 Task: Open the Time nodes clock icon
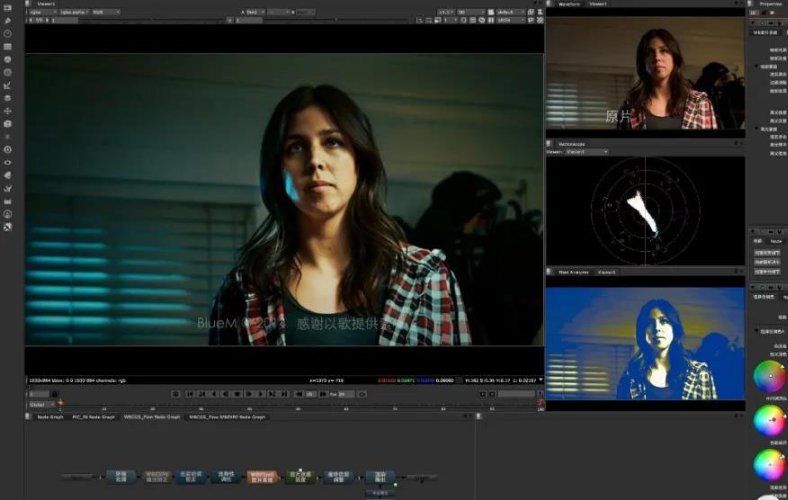pyautogui.click(x=8, y=34)
